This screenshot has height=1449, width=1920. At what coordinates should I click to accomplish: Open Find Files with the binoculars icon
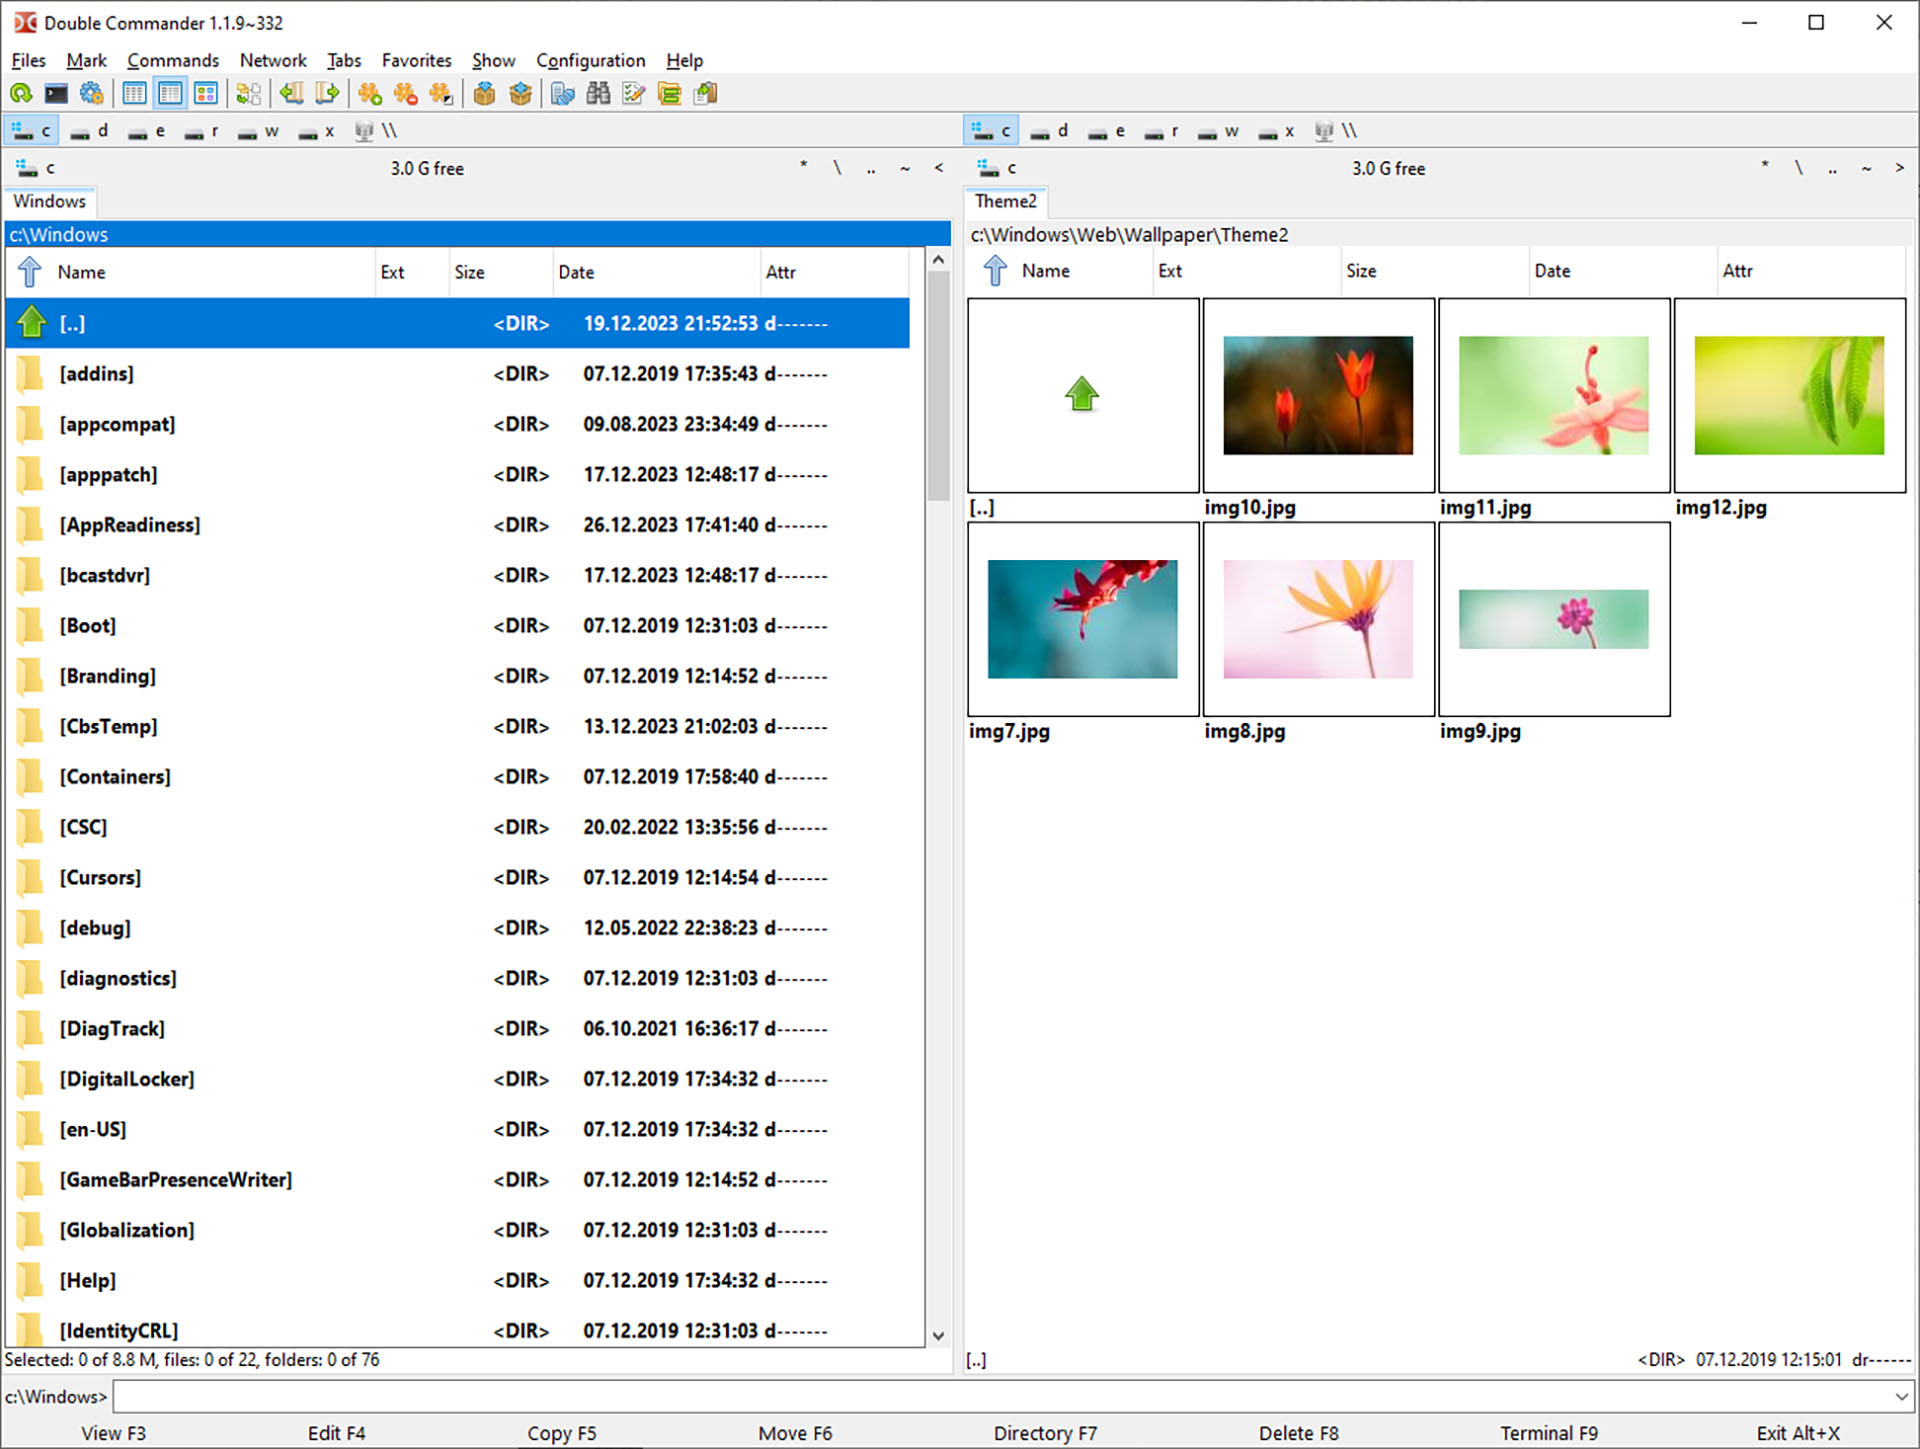pos(597,93)
